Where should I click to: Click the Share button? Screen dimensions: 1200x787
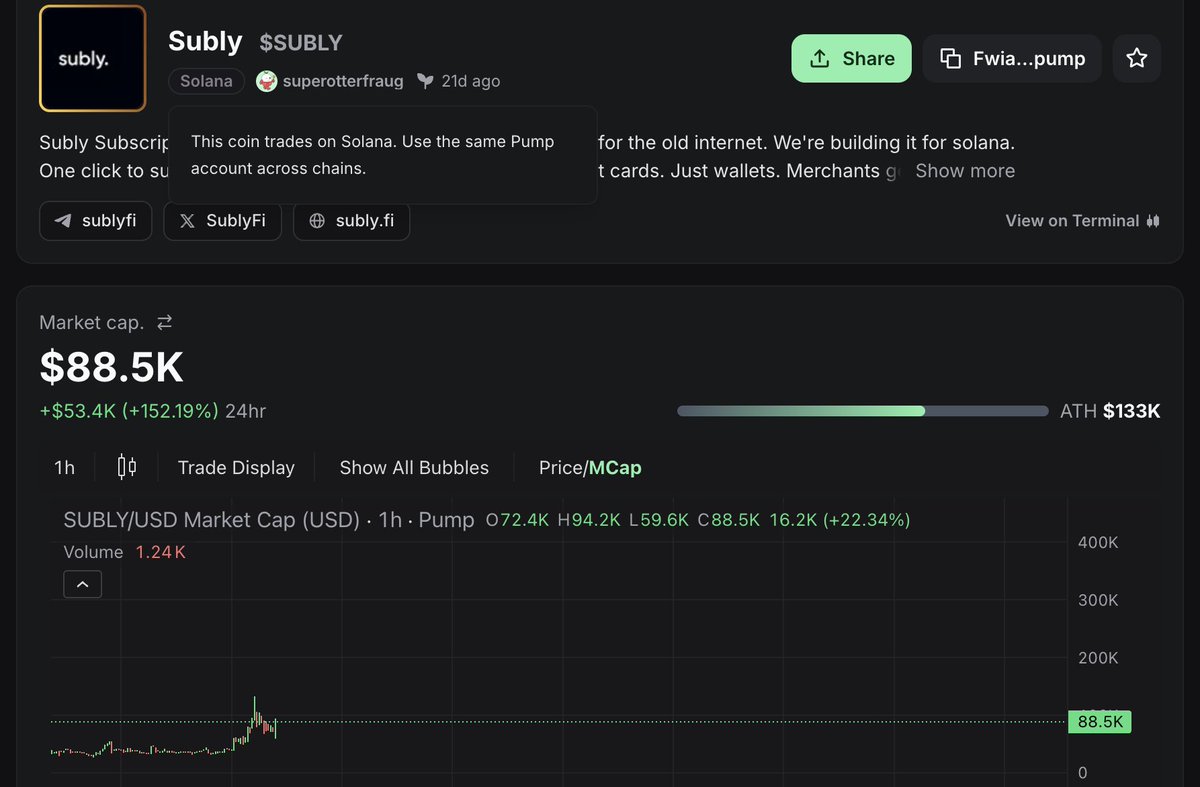click(x=851, y=58)
